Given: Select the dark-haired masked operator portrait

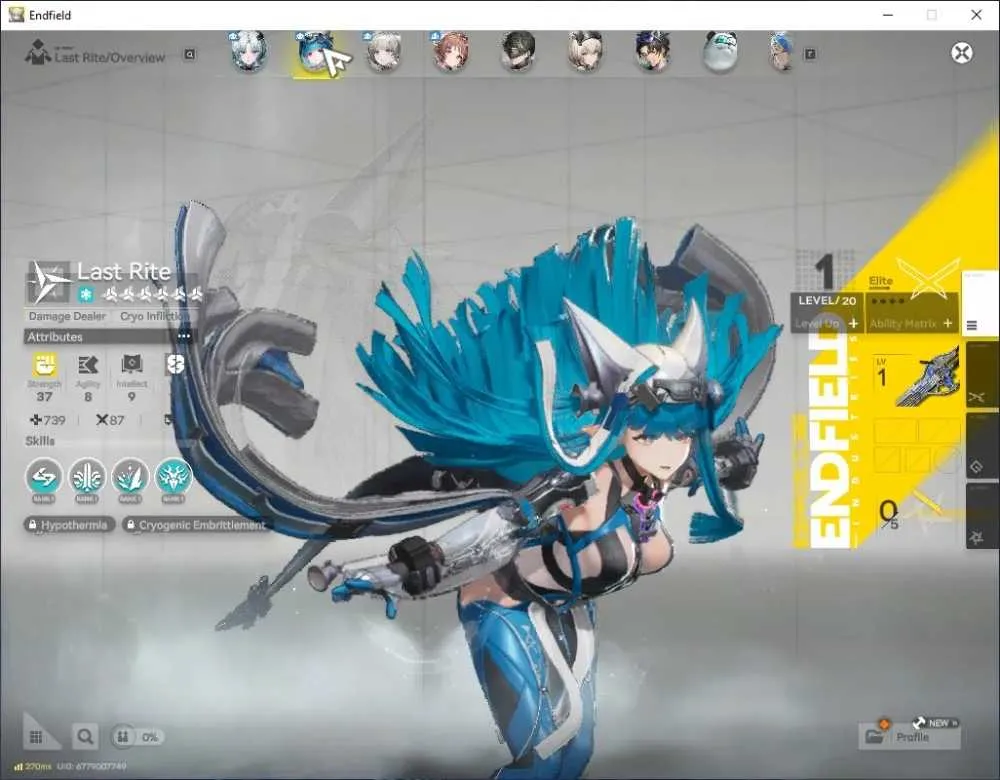Looking at the screenshot, I should coord(518,51).
